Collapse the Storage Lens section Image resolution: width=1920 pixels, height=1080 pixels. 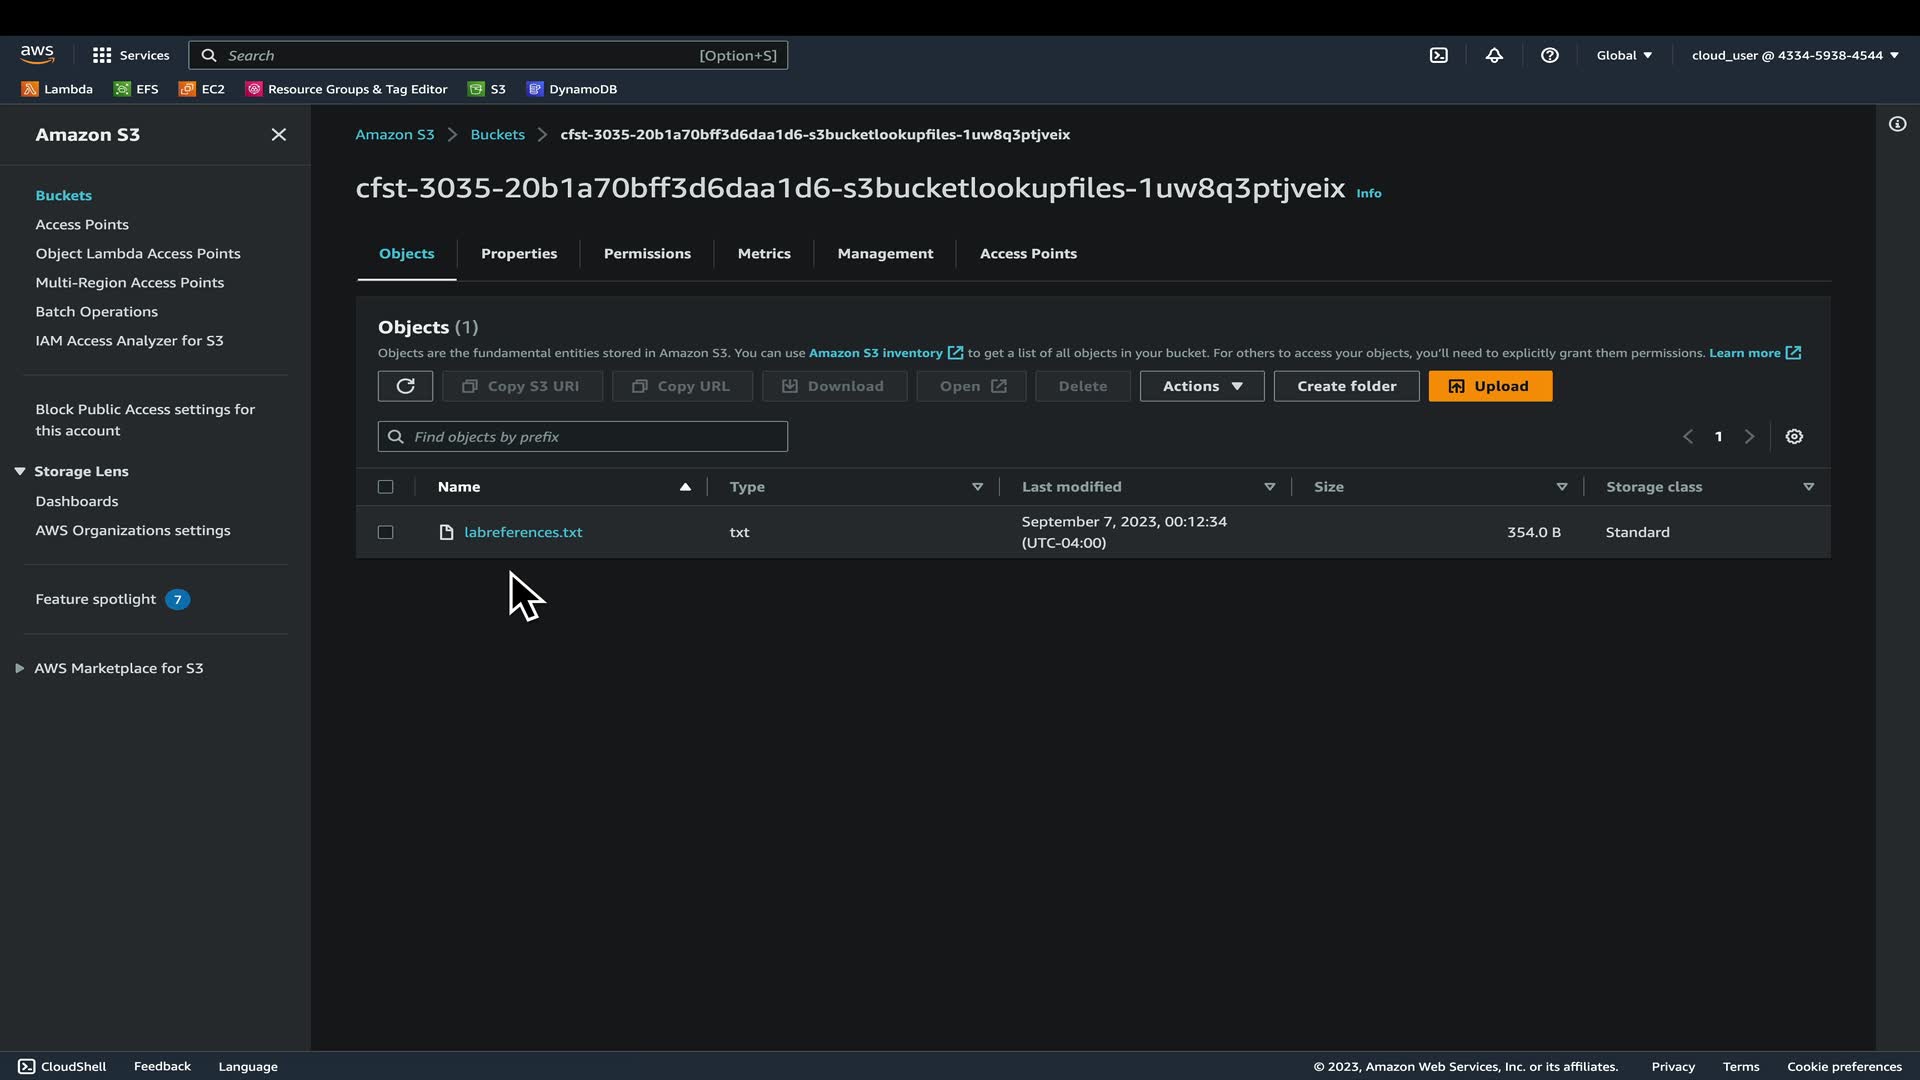(20, 471)
